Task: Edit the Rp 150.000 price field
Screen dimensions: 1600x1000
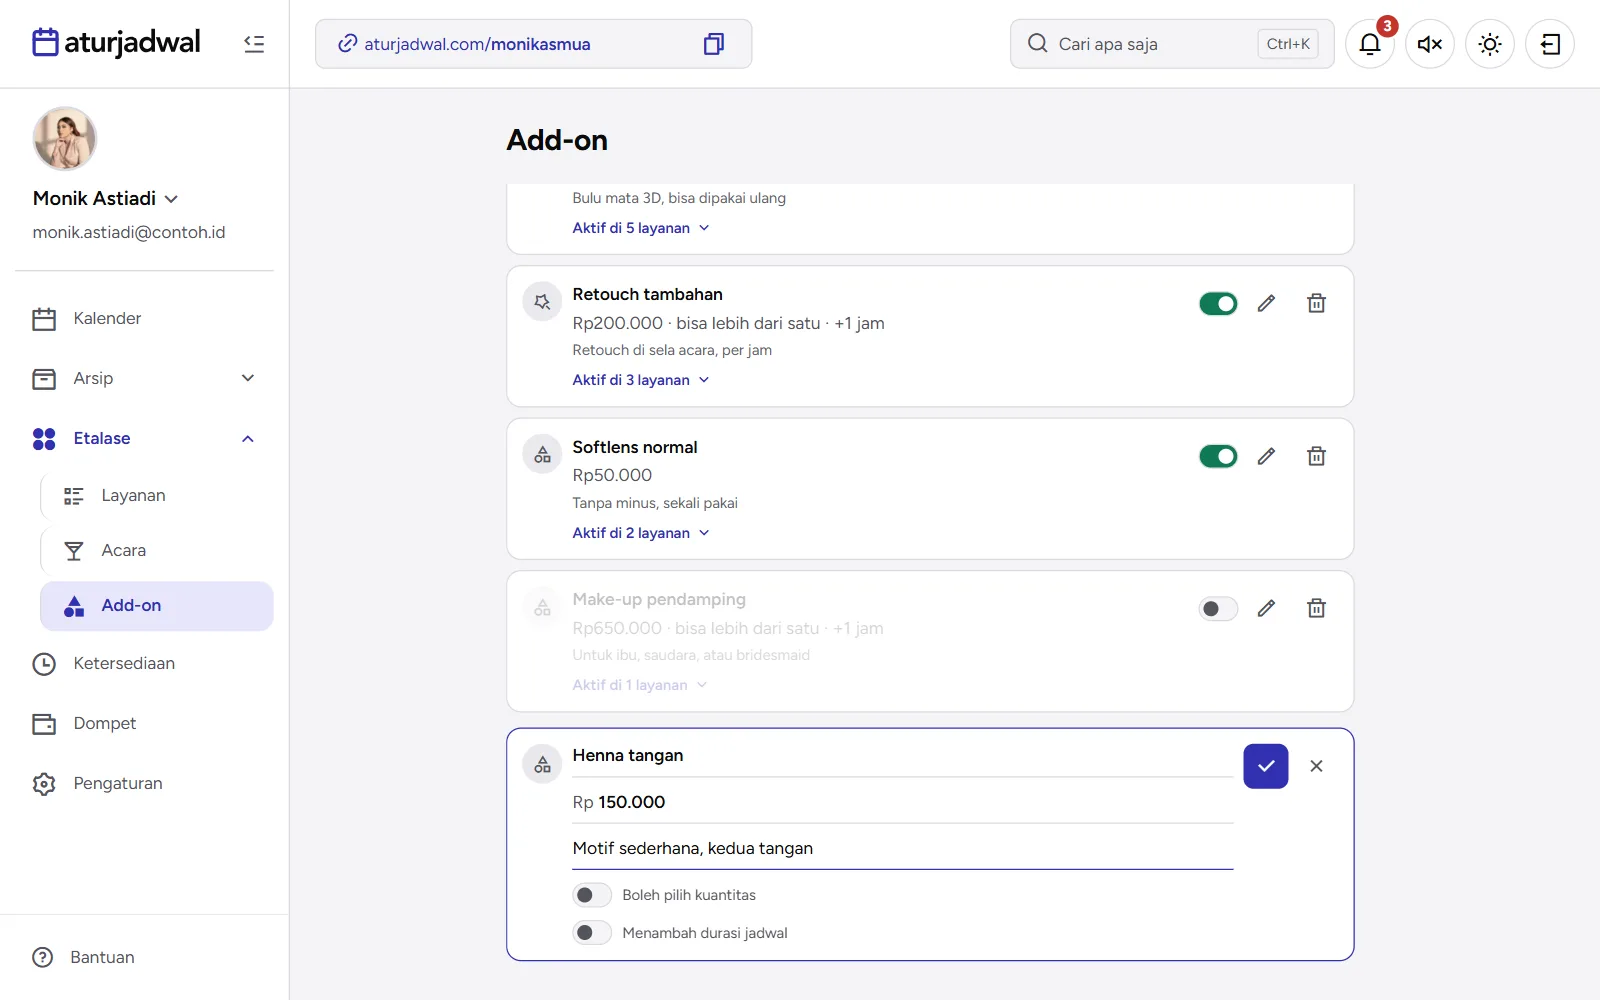Action: coord(902,802)
